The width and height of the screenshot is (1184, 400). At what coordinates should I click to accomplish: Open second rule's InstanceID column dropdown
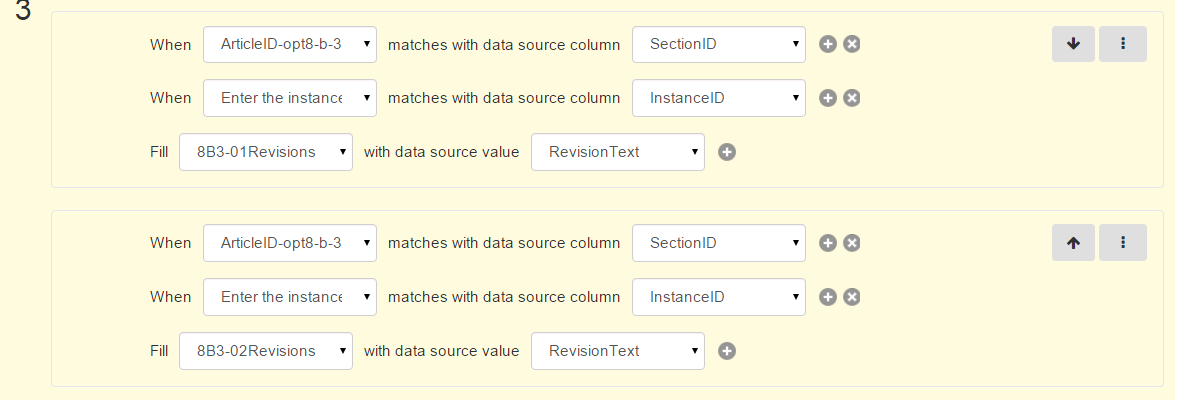[719, 297]
